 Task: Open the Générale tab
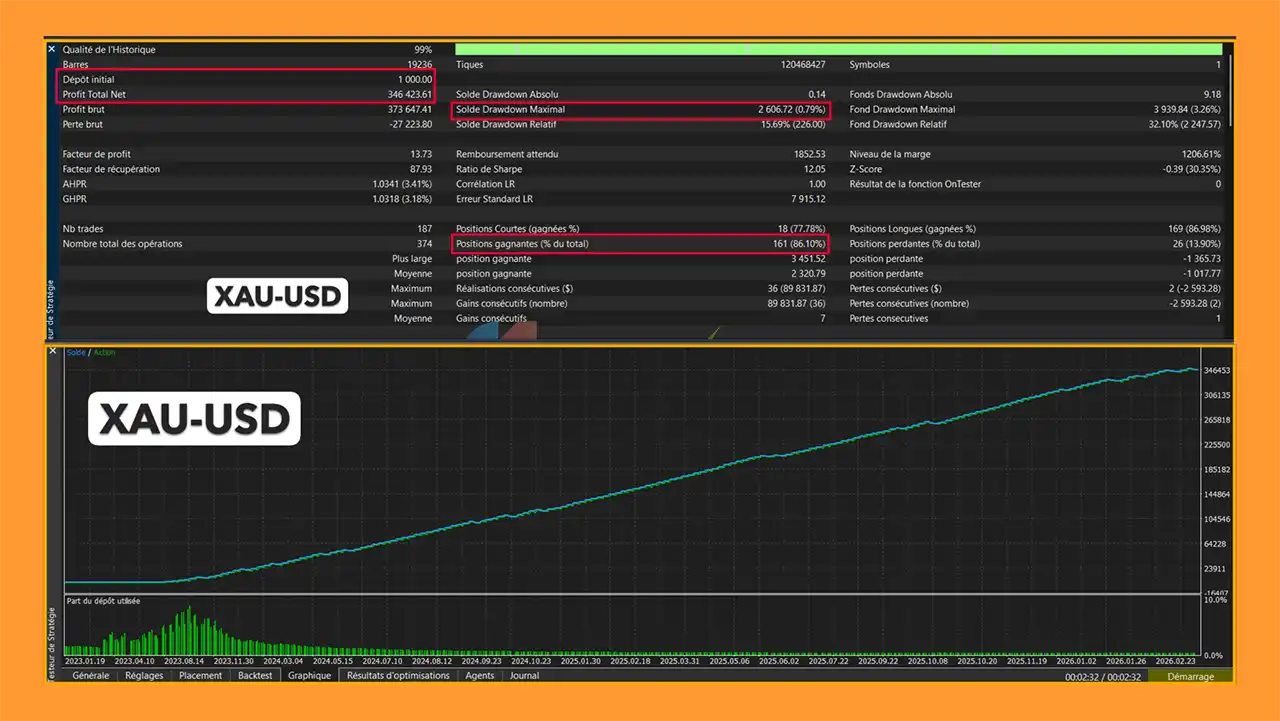91,676
